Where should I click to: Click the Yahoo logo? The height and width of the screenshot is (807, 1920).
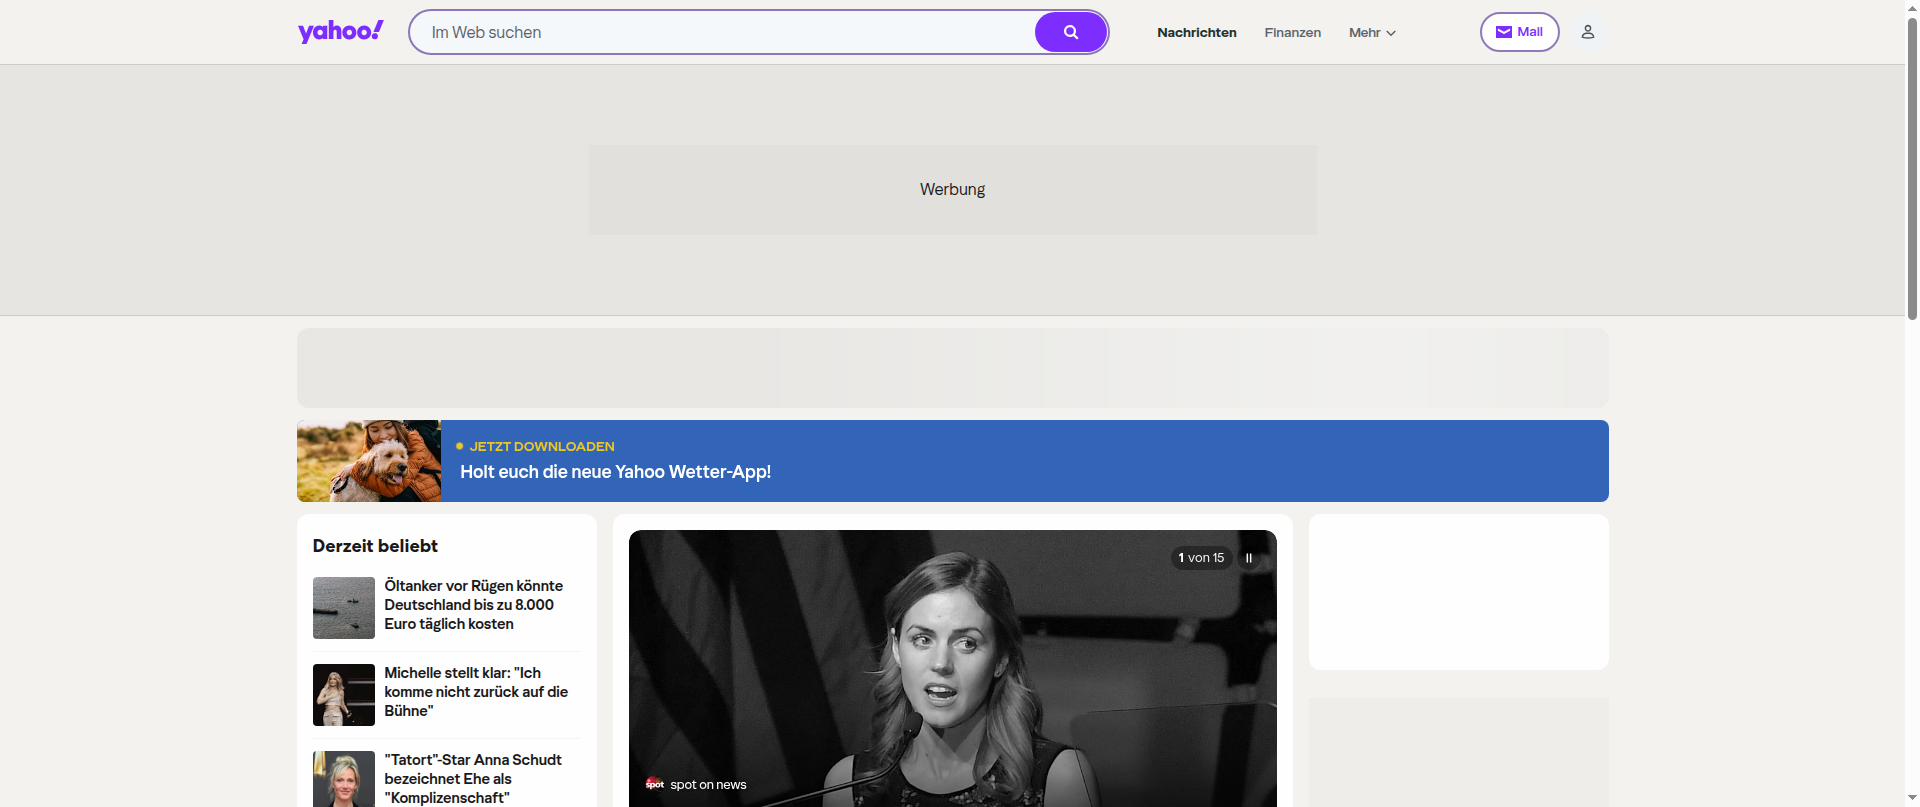[340, 32]
